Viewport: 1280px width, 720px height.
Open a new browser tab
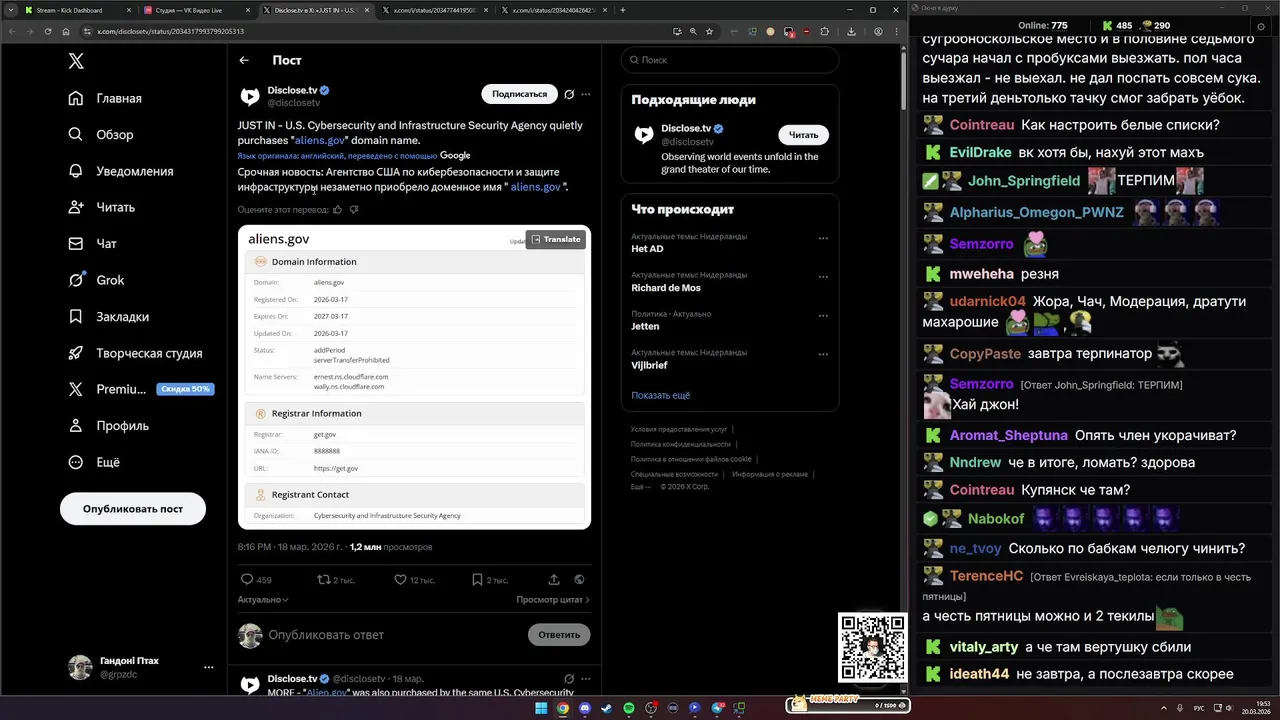[x=623, y=10]
